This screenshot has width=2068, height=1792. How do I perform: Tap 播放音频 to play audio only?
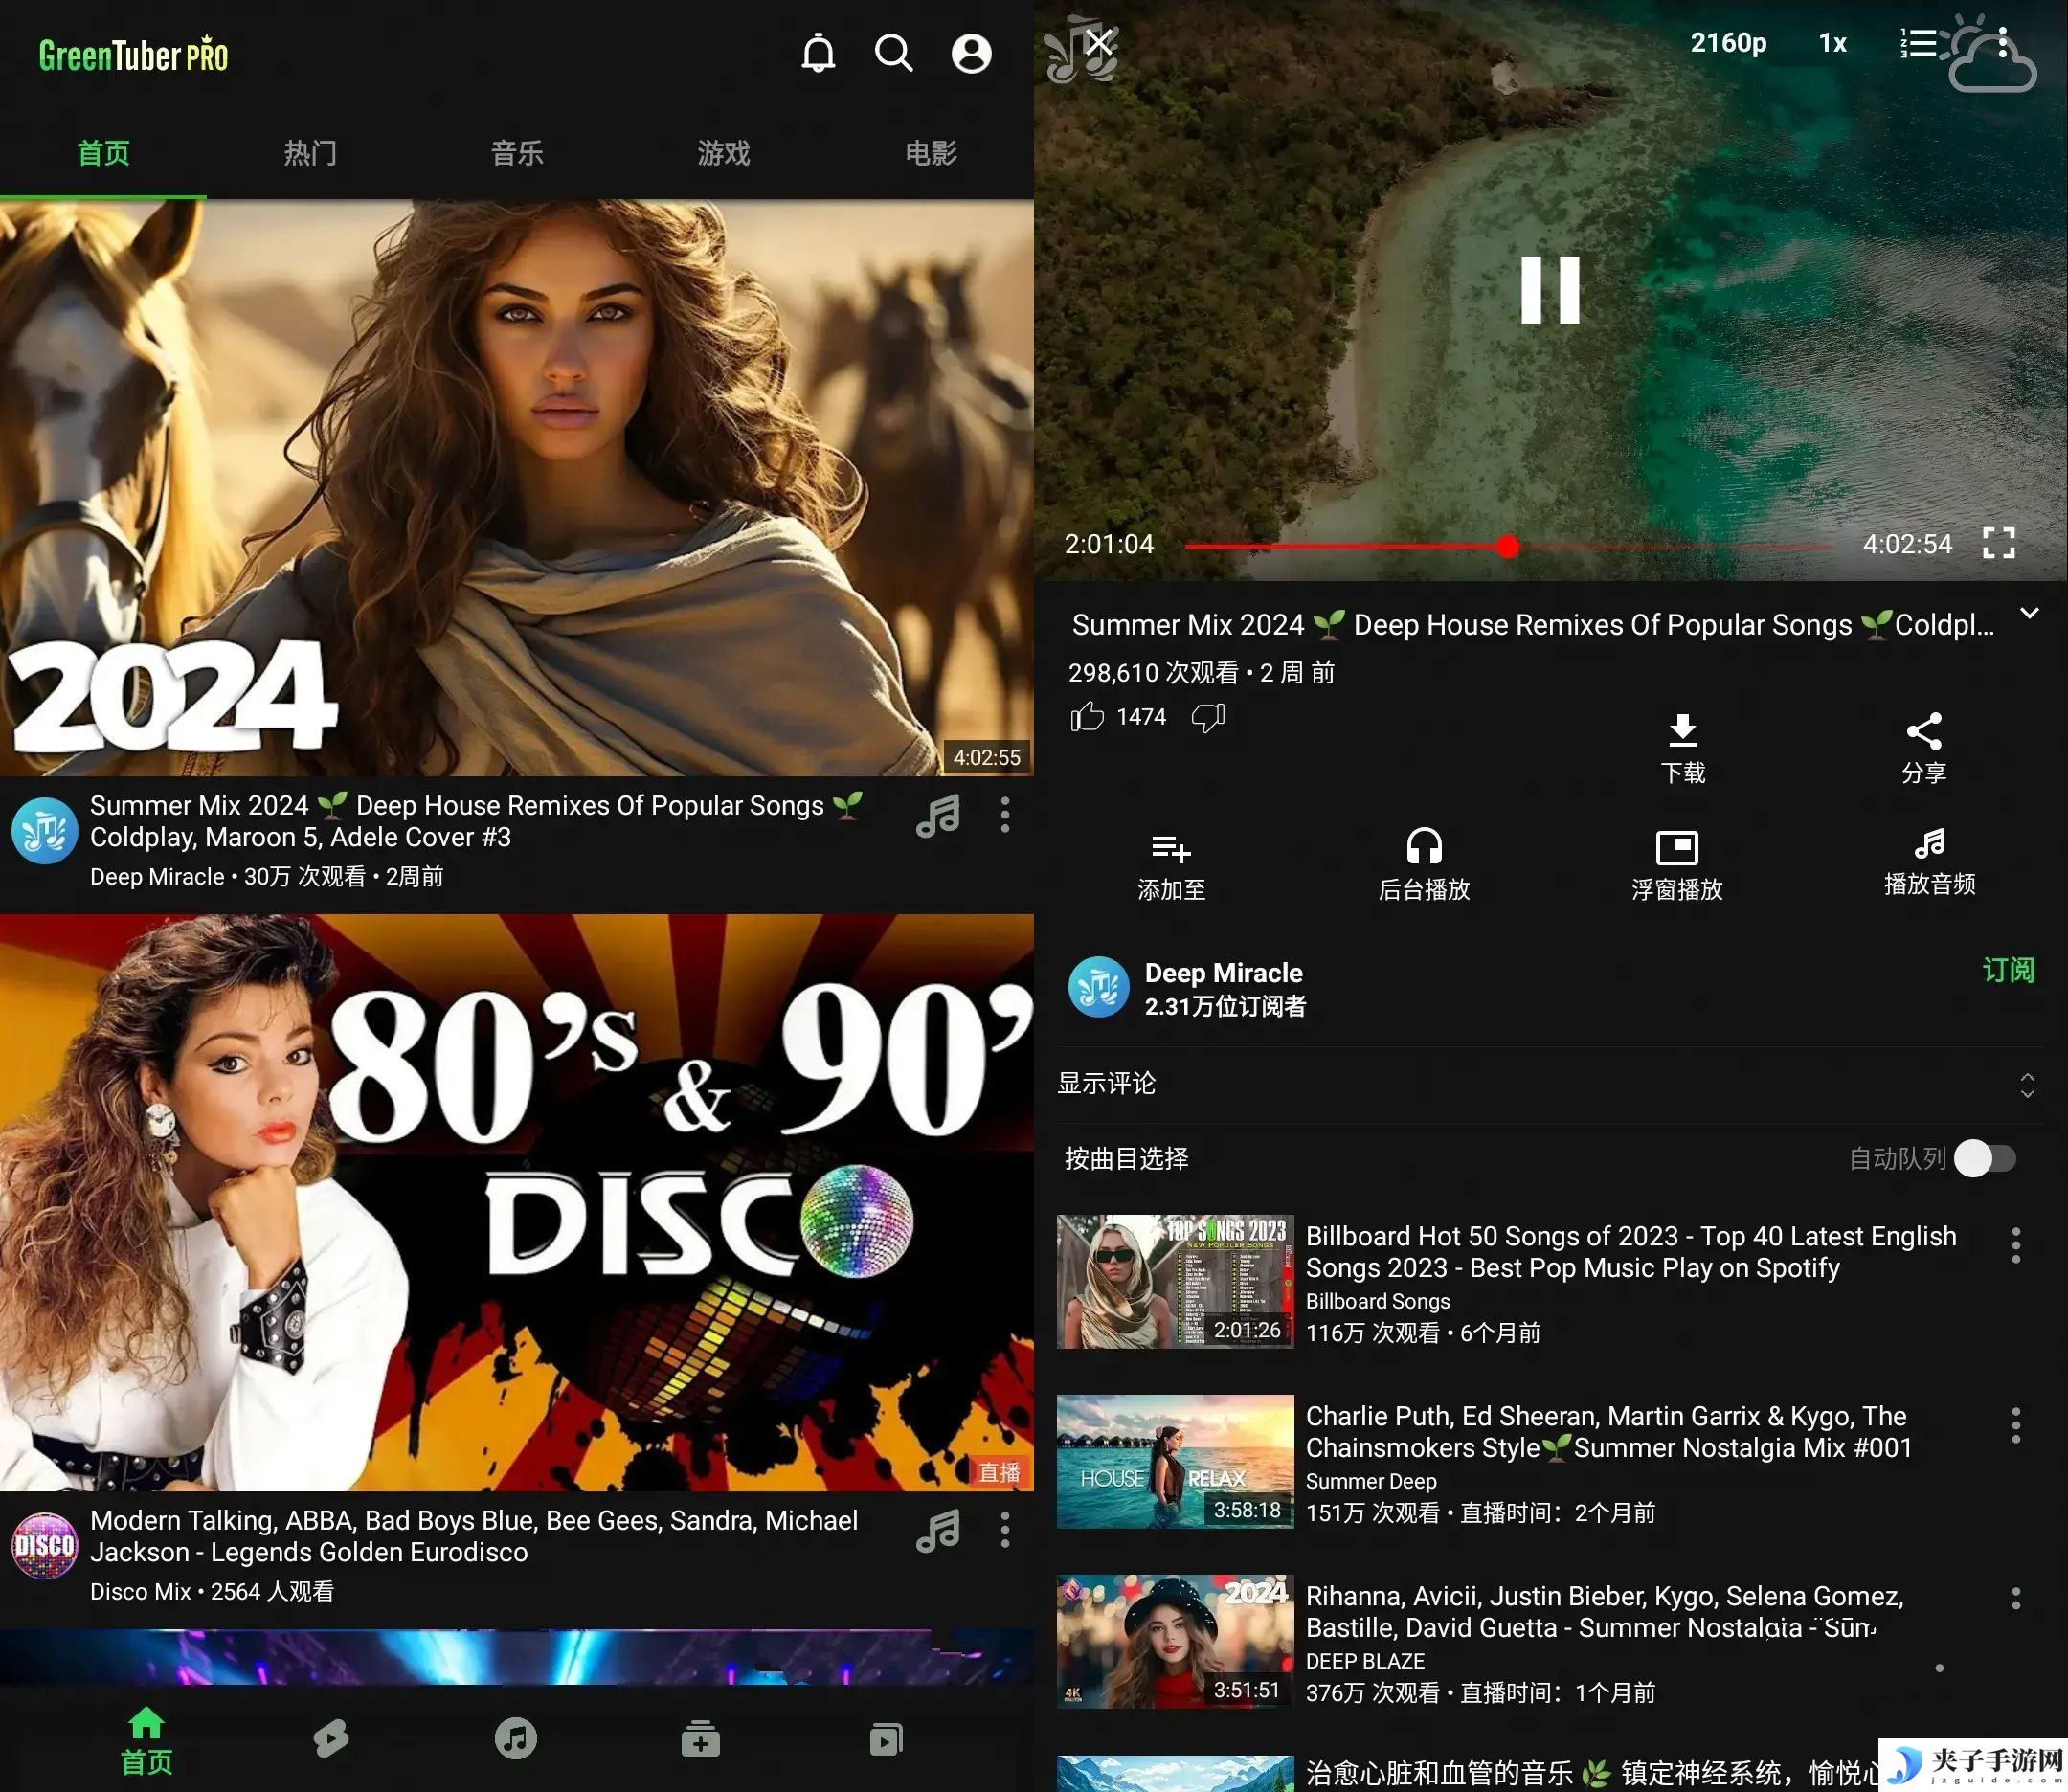[1929, 863]
